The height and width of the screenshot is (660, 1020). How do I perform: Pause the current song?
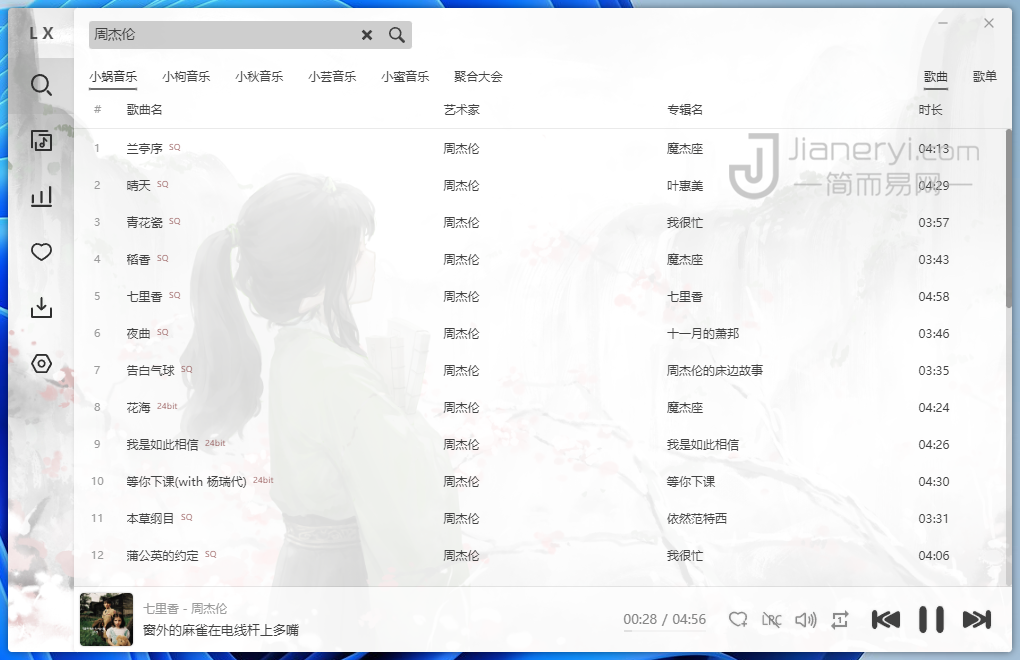[931, 620]
